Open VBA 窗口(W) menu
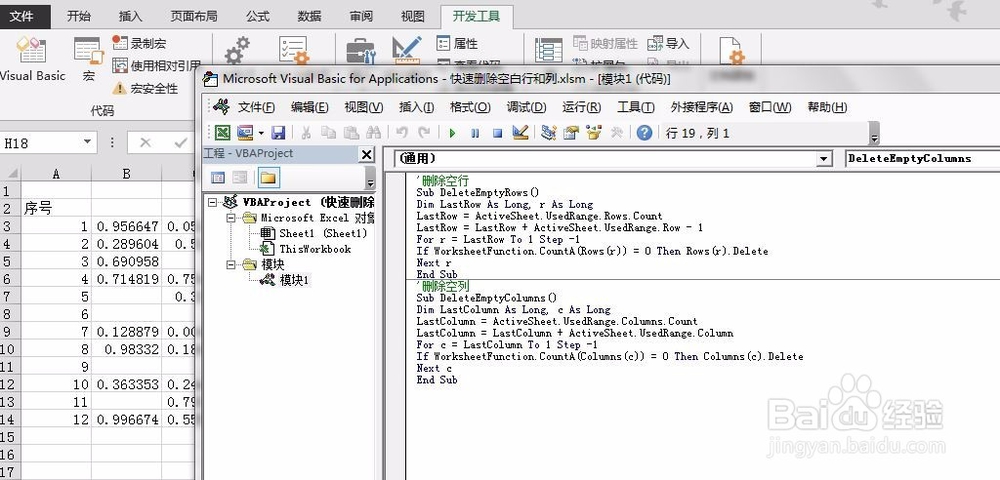 pyautogui.click(x=770, y=107)
